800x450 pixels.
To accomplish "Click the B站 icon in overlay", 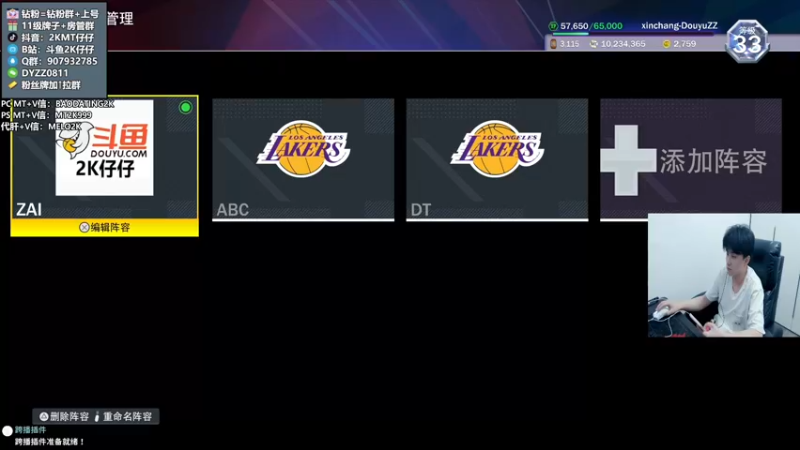I will click(x=13, y=49).
